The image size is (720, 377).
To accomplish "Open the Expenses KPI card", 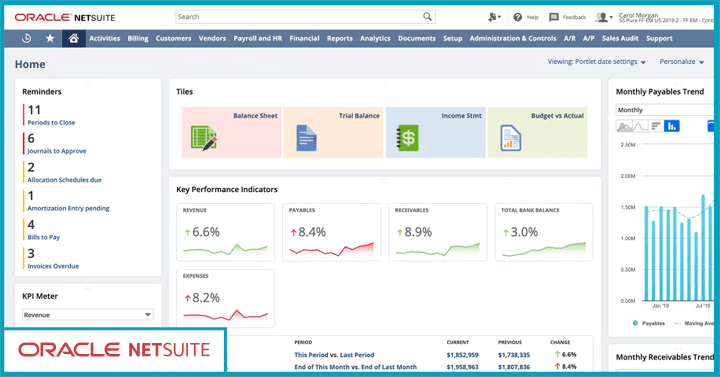I will tap(225, 298).
